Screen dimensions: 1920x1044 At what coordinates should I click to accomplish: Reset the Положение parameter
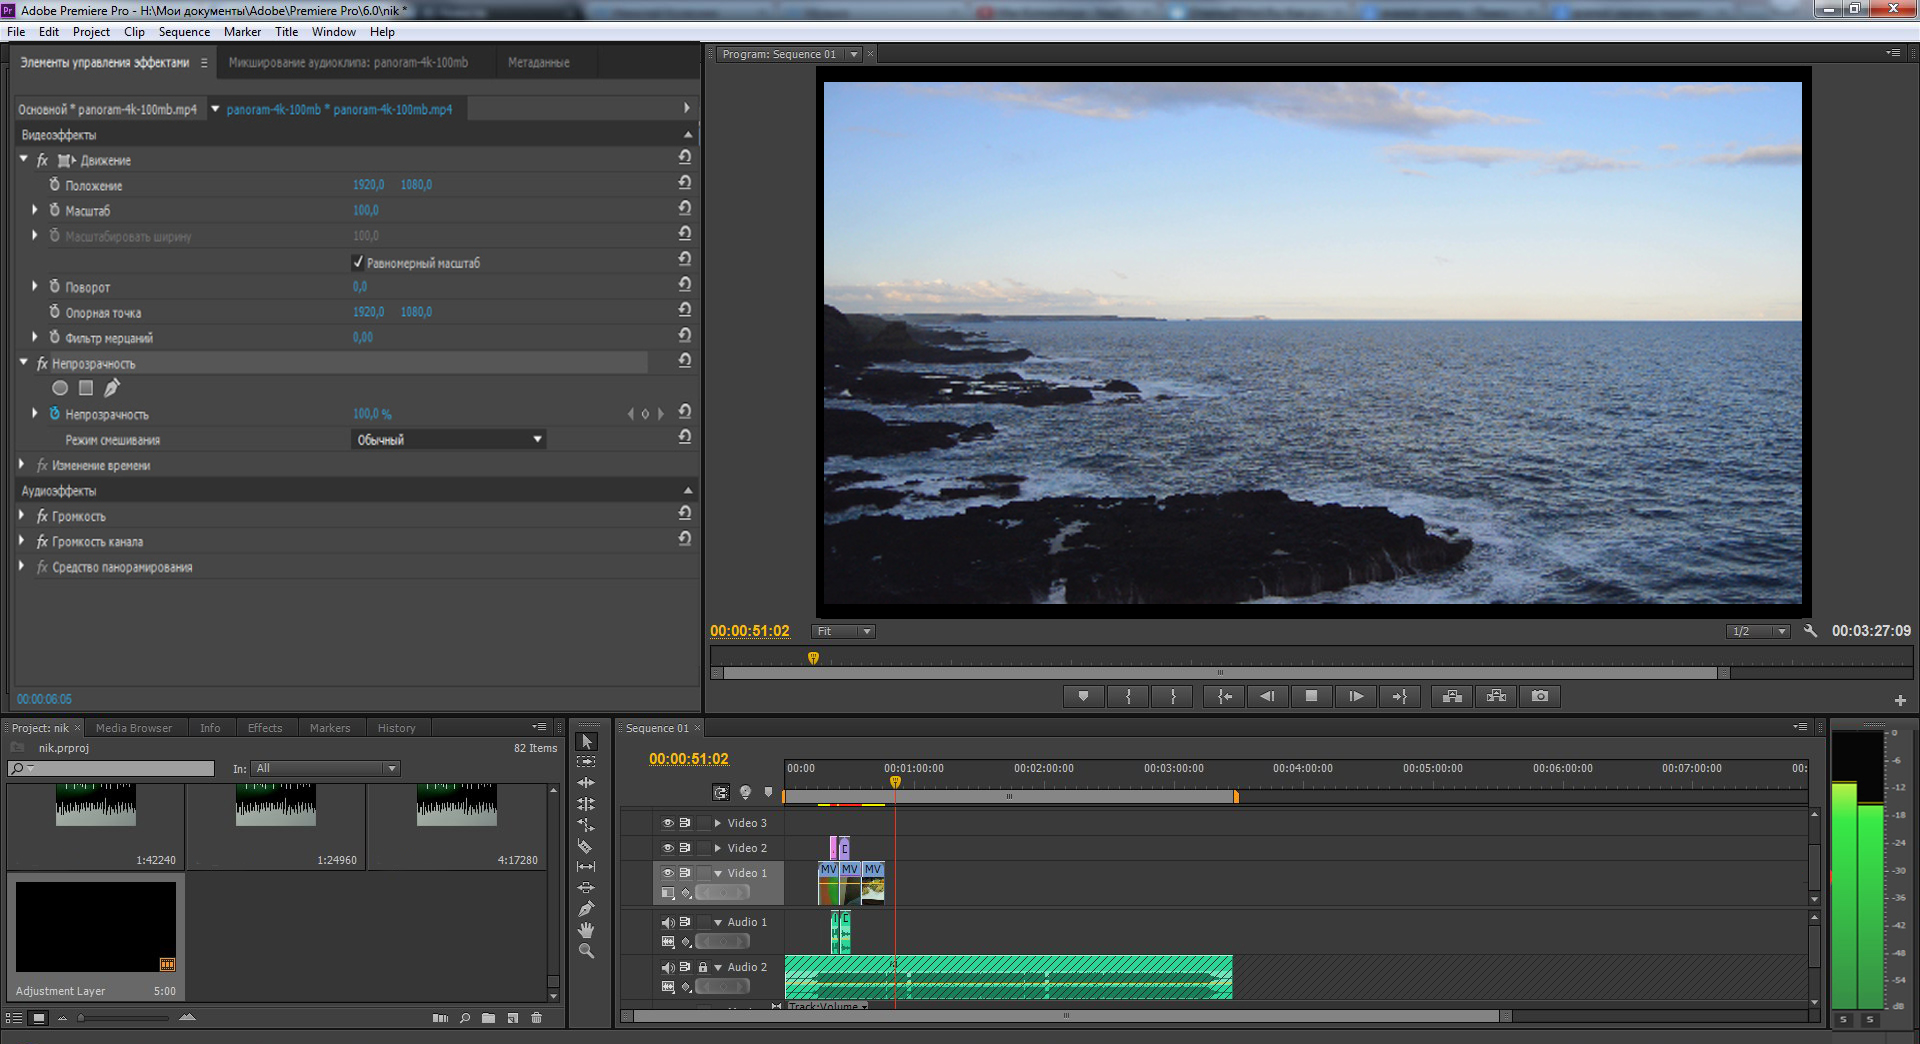tap(685, 183)
